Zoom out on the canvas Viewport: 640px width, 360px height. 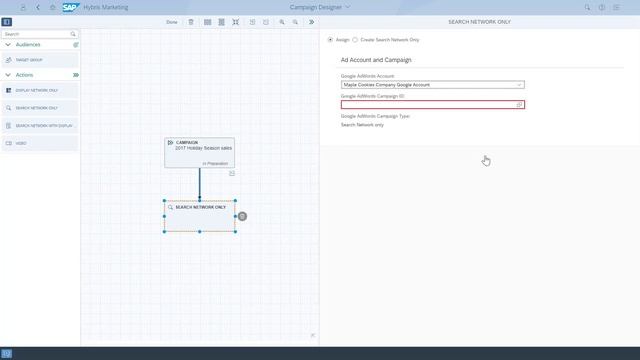(x=295, y=22)
